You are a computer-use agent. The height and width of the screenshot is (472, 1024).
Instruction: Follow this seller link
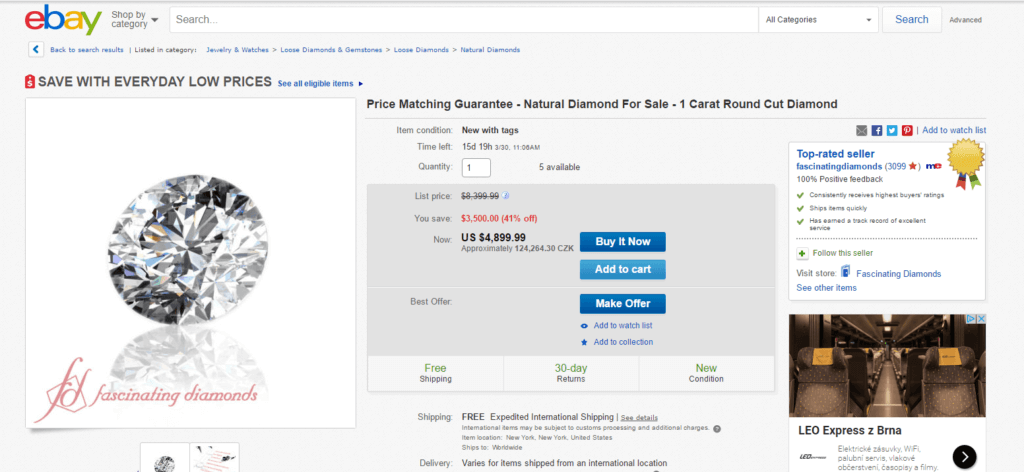842,253
